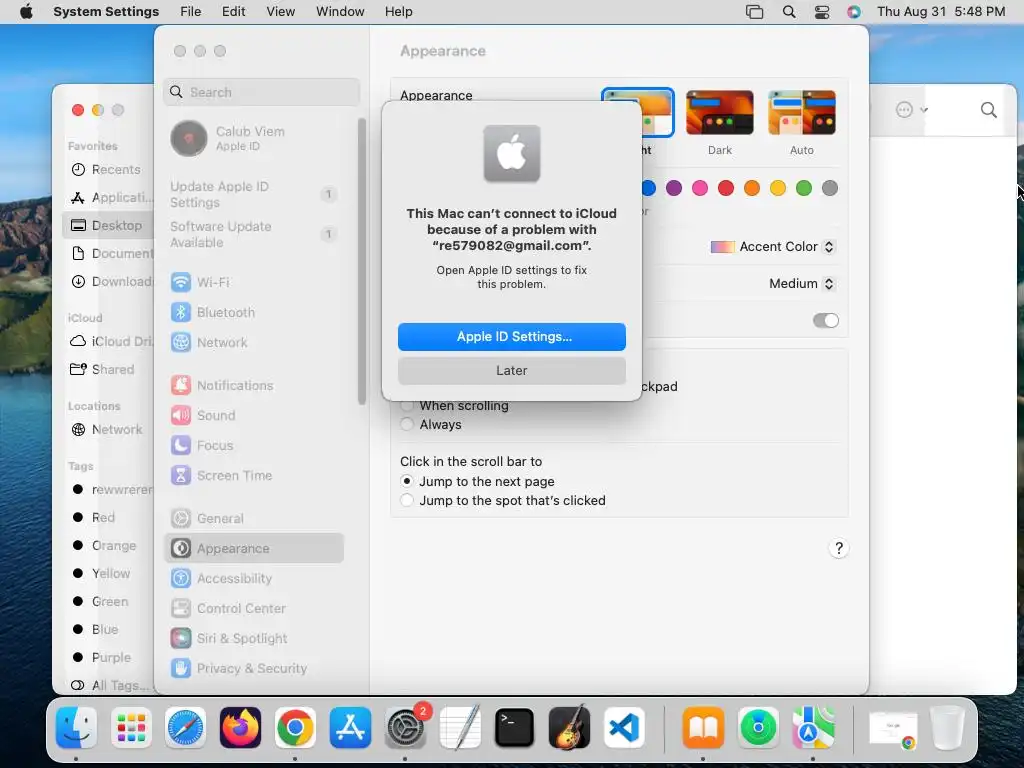Click the Siri icon in the menu bar

[x=854, y=12]
